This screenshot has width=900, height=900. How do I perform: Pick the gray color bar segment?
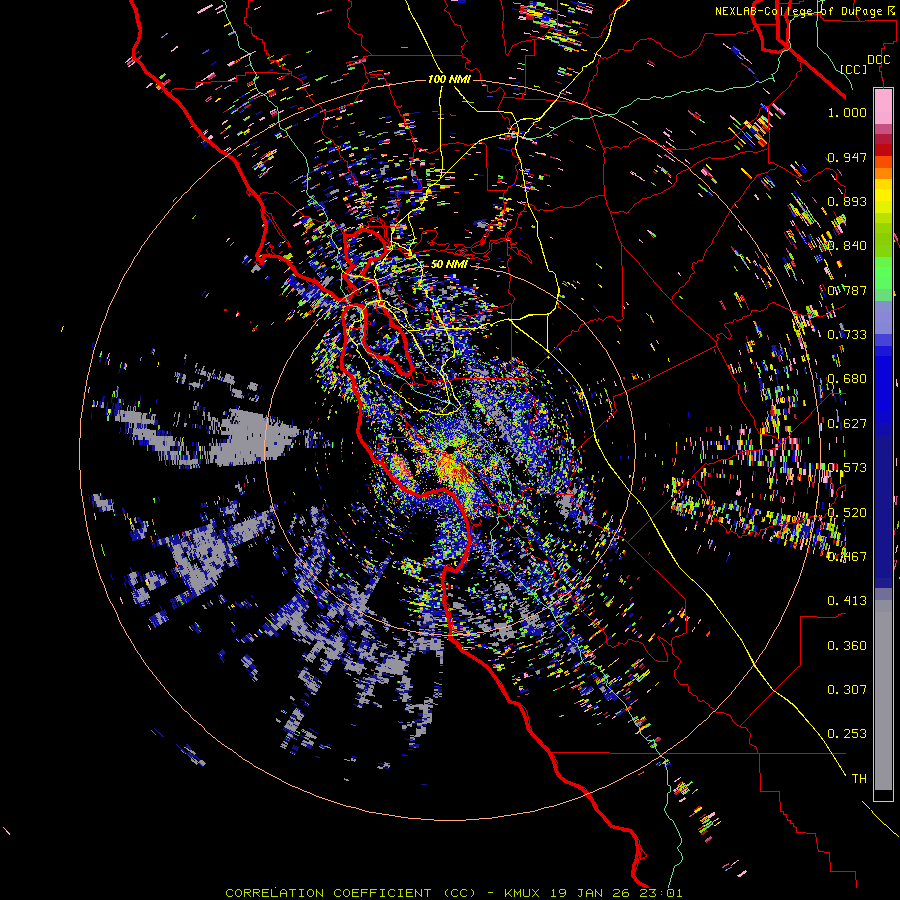click(x=883, y=695)
